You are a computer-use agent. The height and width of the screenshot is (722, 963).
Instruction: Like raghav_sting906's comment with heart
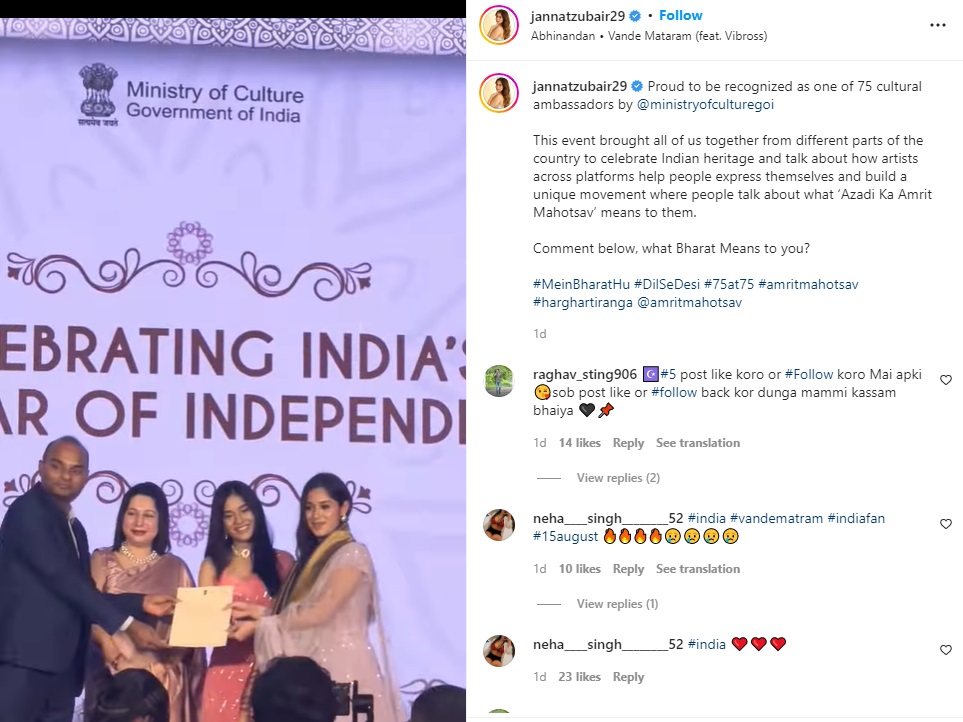tap(946, 380)
